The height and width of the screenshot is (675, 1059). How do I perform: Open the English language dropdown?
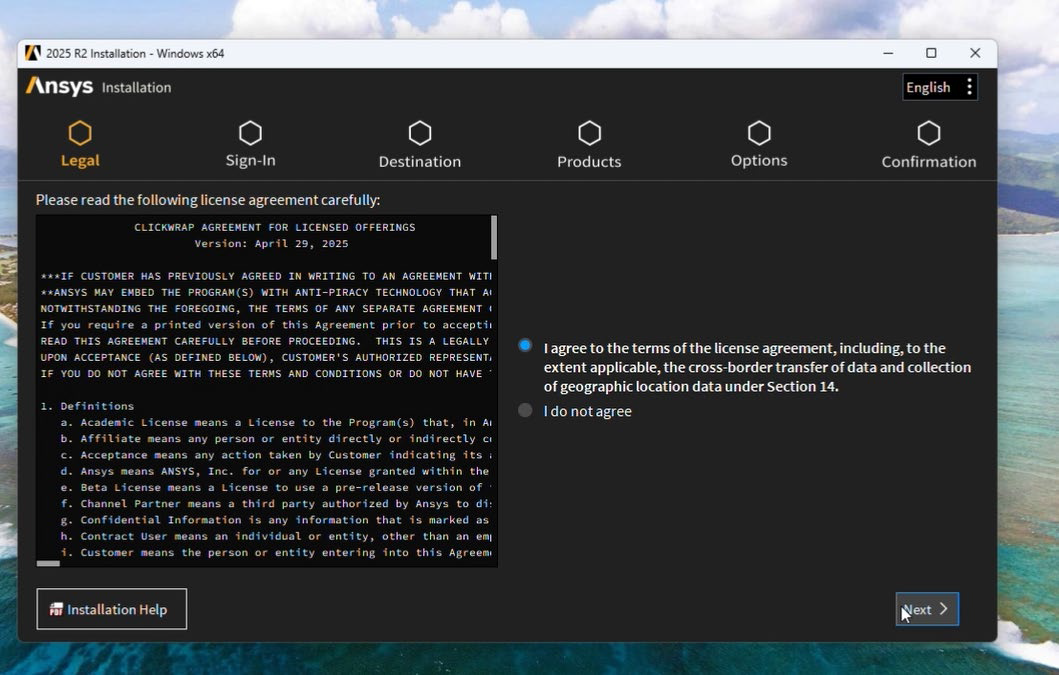coord(928,87)
